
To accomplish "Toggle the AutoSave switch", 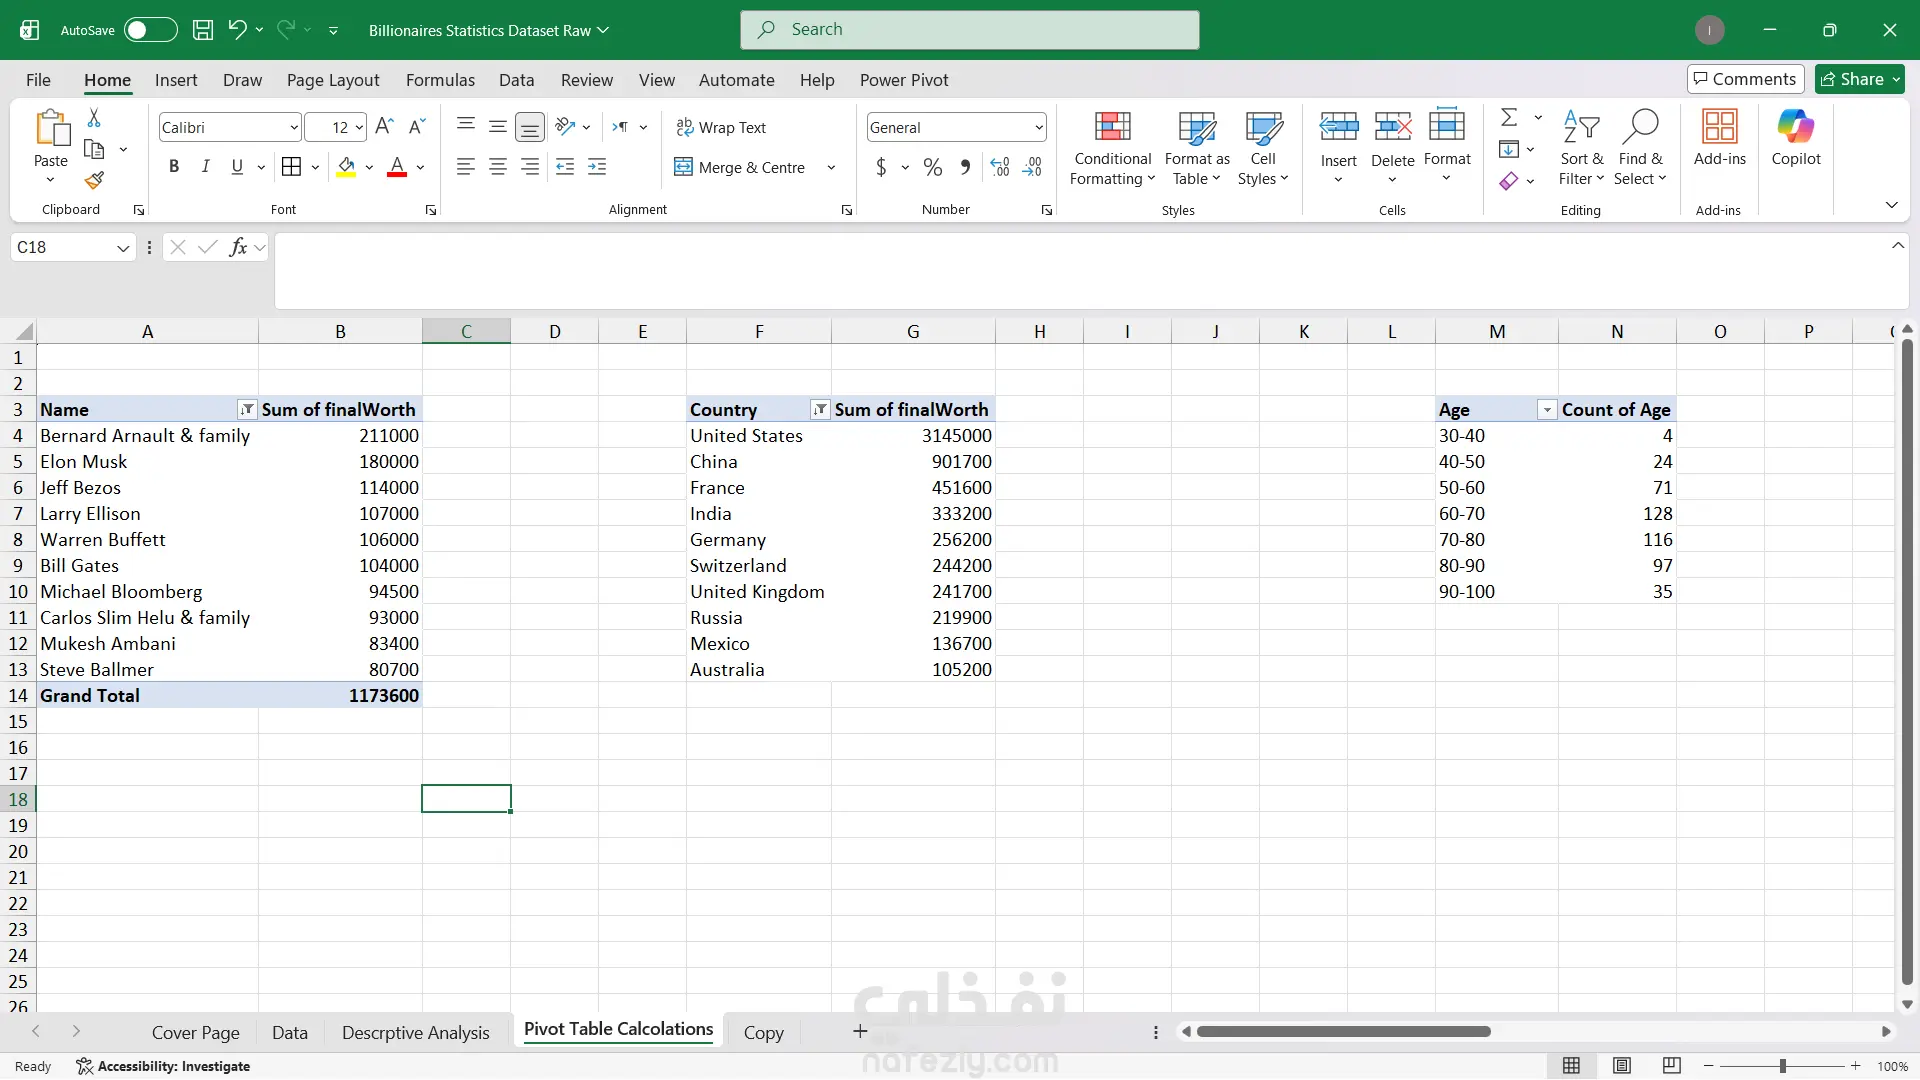I will [150, 30].
